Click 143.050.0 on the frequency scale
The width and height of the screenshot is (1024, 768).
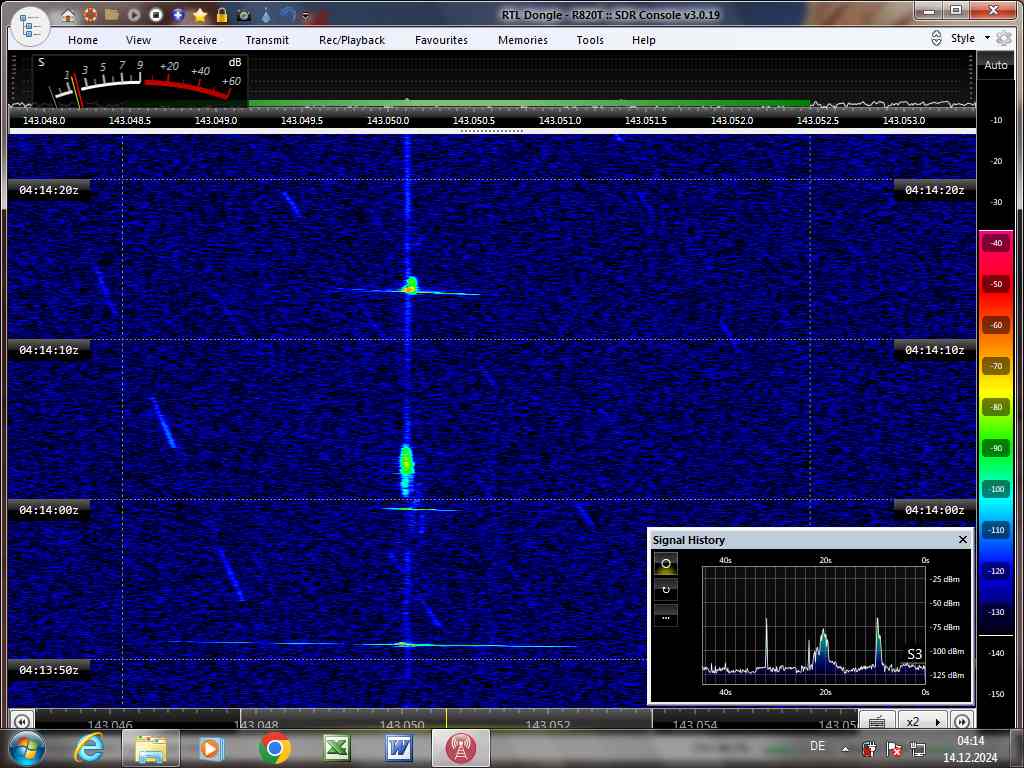[388, 120]
